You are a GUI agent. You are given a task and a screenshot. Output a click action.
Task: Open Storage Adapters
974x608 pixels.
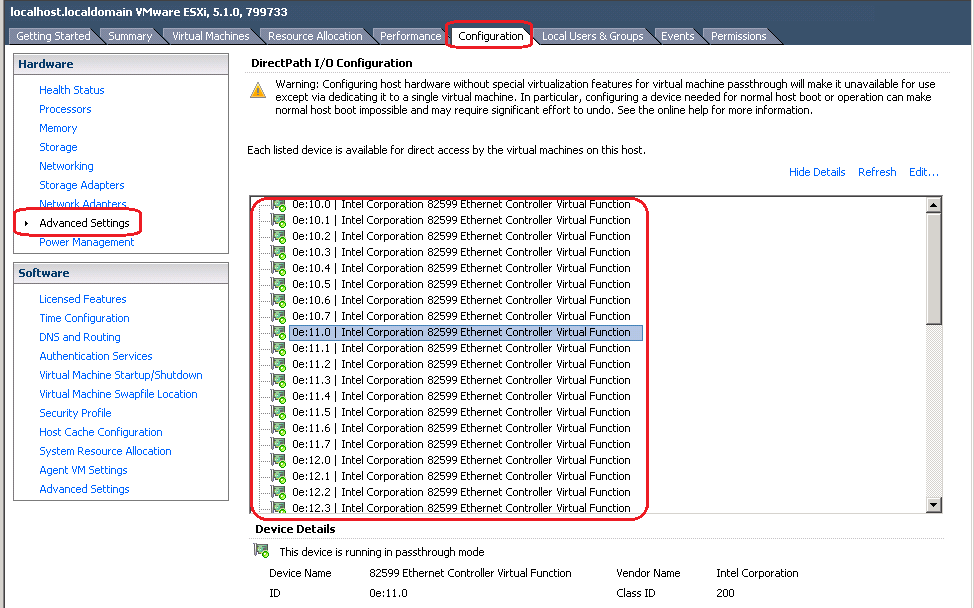pyautogui.click(x=82, y=185)
